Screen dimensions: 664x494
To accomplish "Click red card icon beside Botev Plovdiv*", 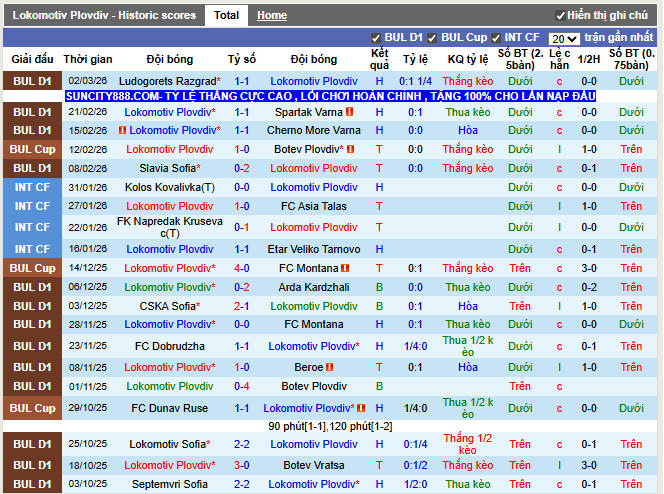I will coord(350,149).
